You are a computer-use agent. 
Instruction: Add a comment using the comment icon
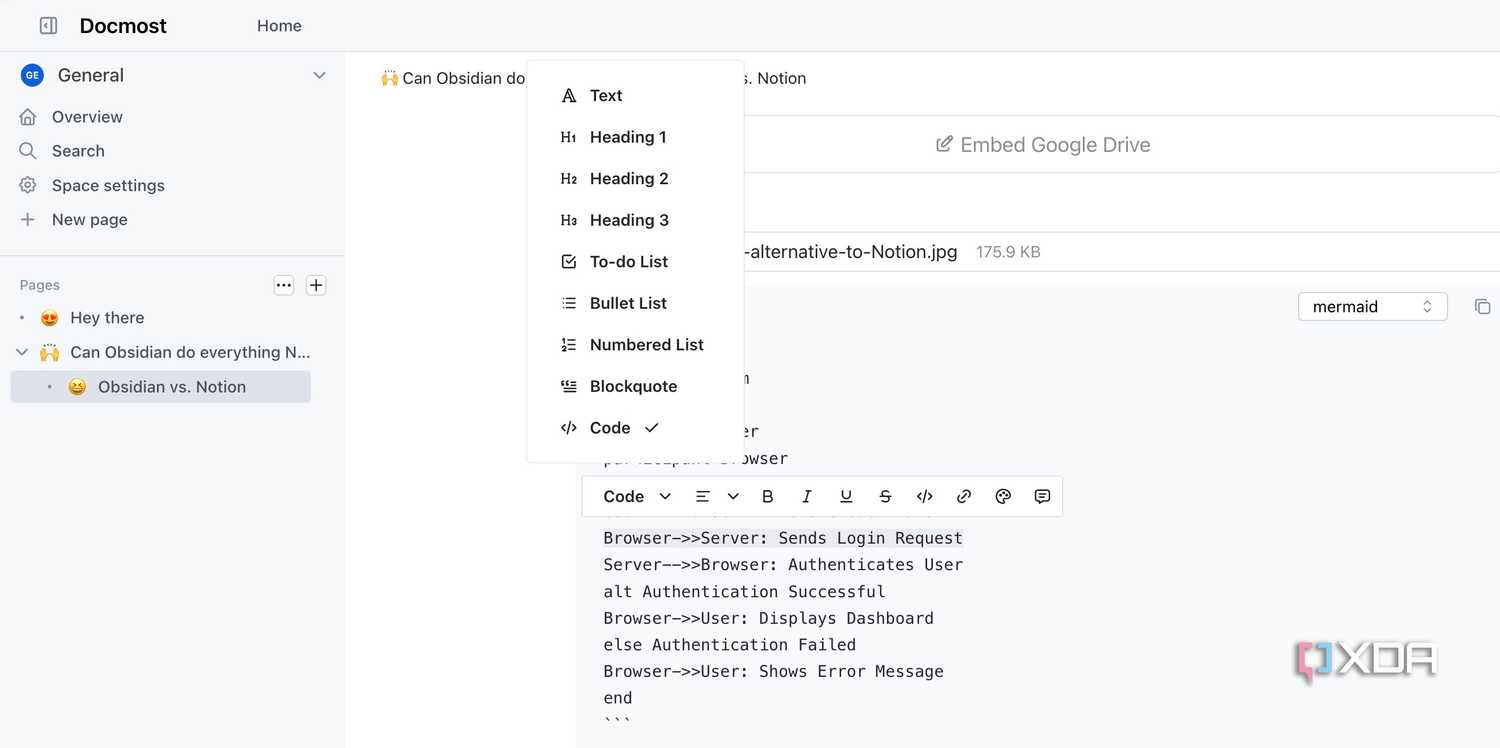click(1042, 496)
